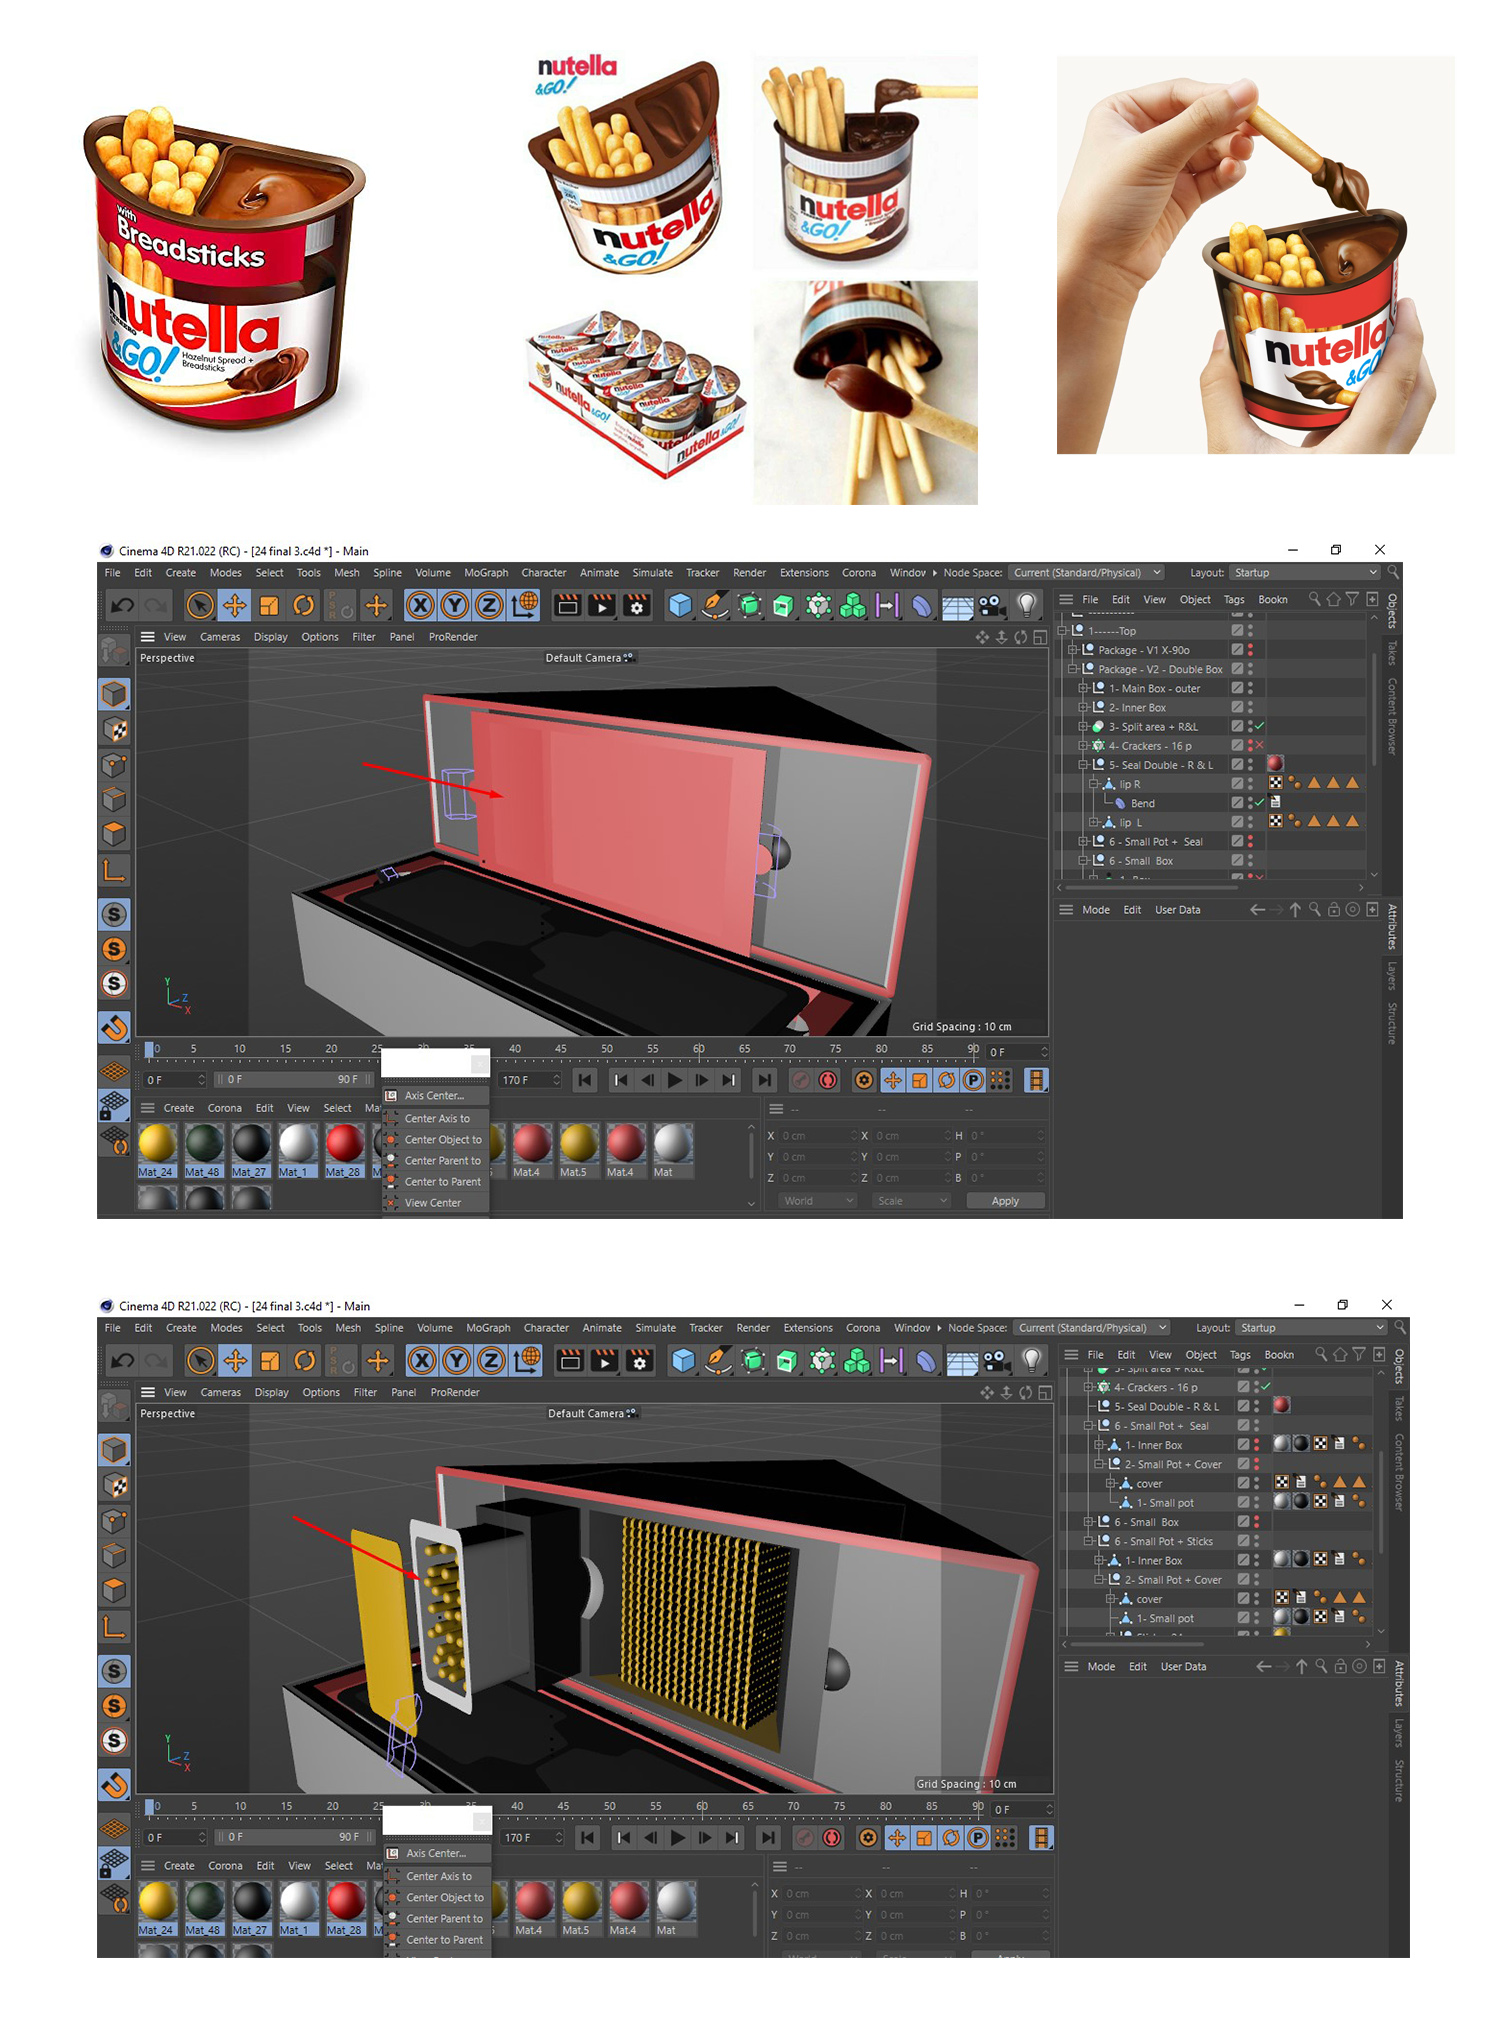
Task: Open Edit Render Settings icon in upper window
Action: pyautogui.click(x=636, y=605)
